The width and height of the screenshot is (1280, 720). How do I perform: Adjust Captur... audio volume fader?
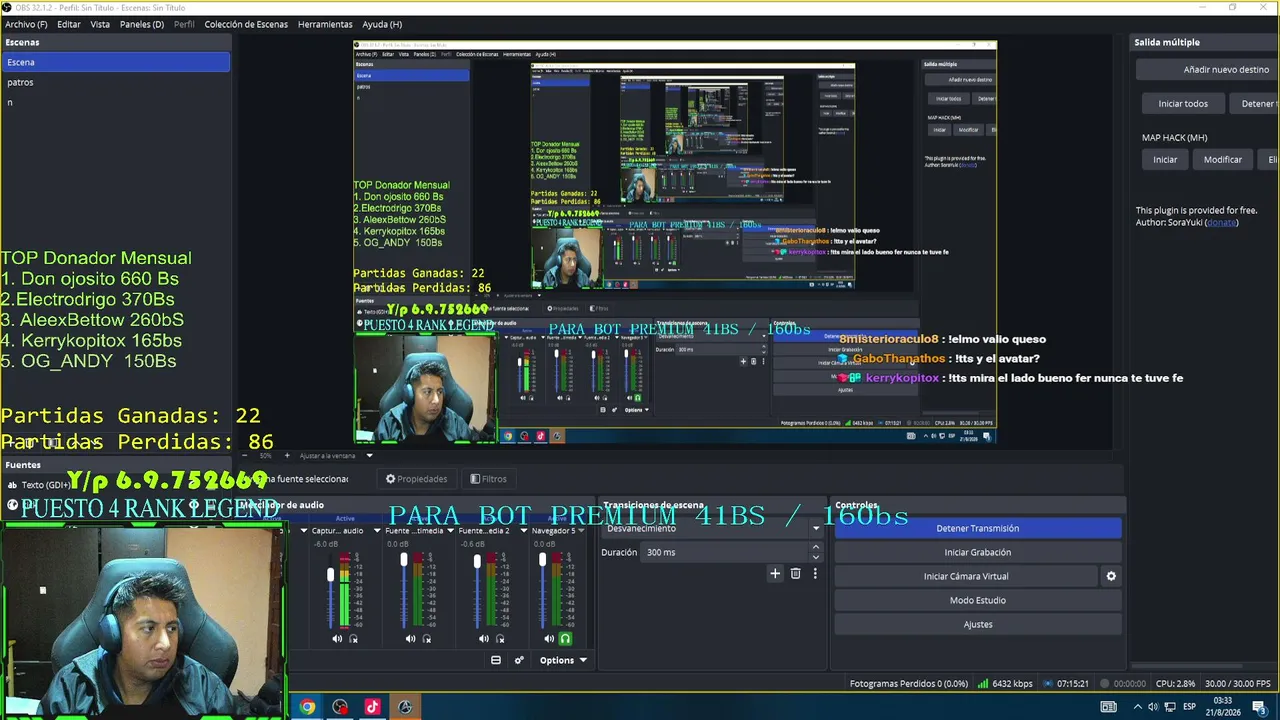pos(331,576)
